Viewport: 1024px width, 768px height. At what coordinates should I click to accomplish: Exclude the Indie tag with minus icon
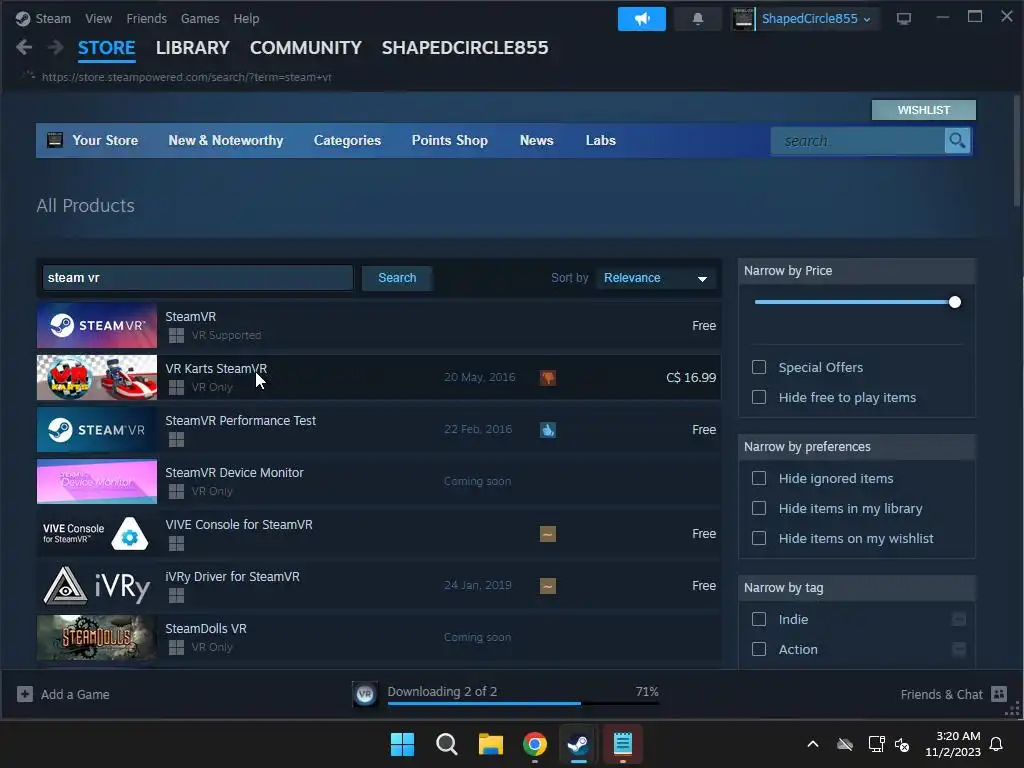coord(959,619)
